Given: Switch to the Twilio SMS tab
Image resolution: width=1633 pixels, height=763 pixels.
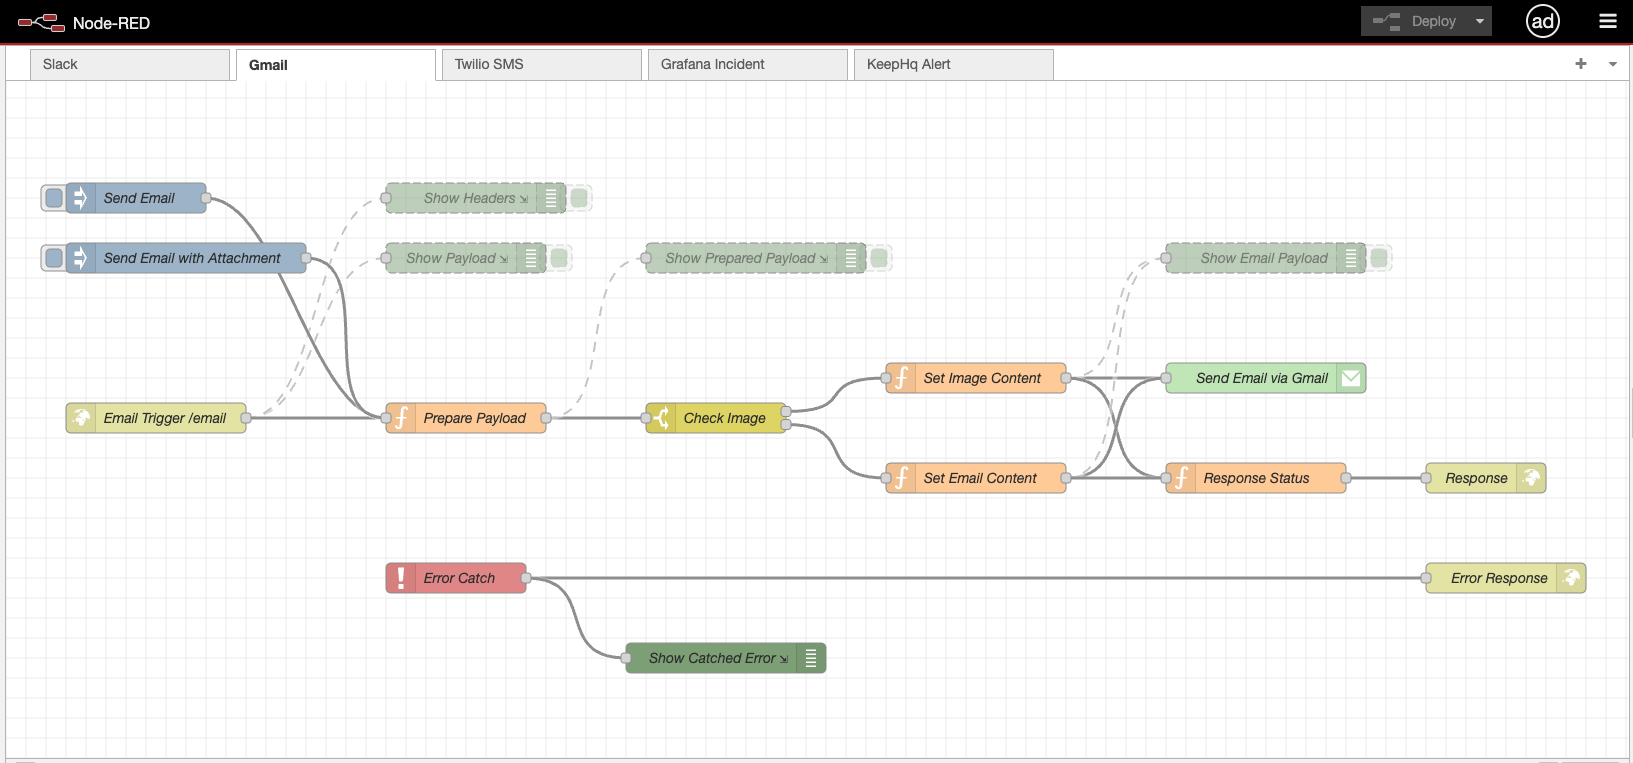Looking at the screenshot, I should pos(542,64).
